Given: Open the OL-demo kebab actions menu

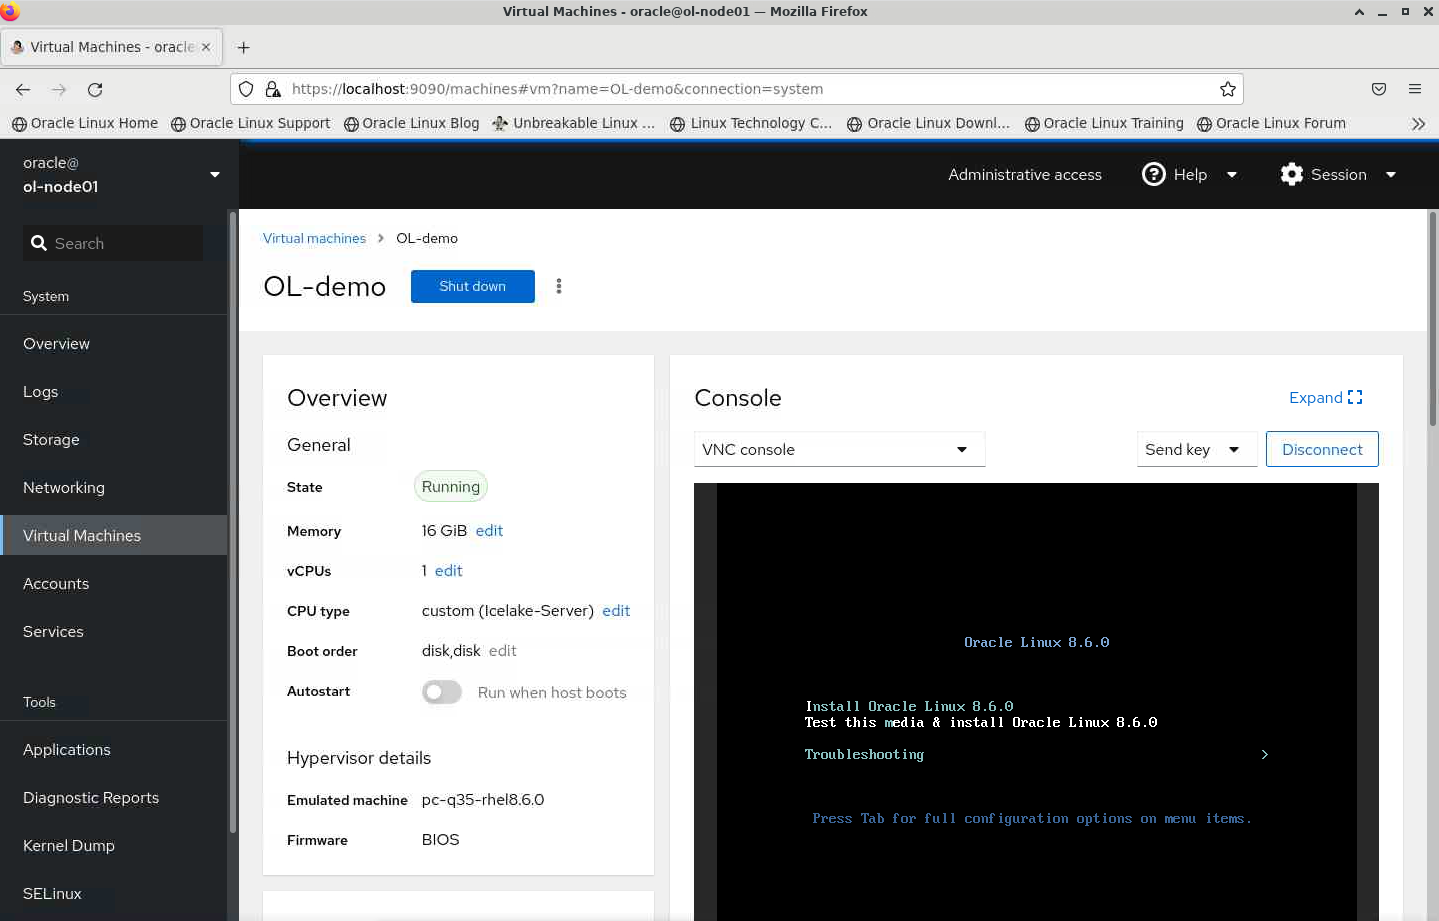Looking at the screenshot, I should pyautogui.click(x=559, y=286).
